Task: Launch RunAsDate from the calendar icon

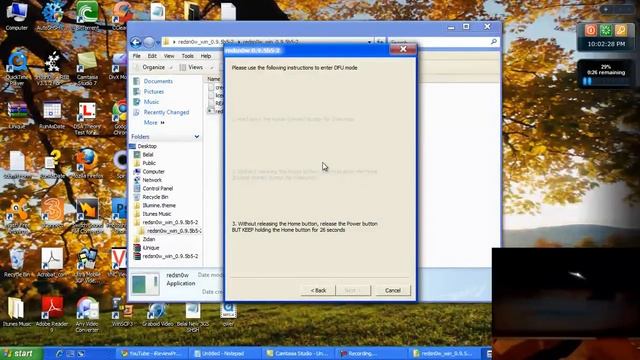Action: [x=52, y=114]
